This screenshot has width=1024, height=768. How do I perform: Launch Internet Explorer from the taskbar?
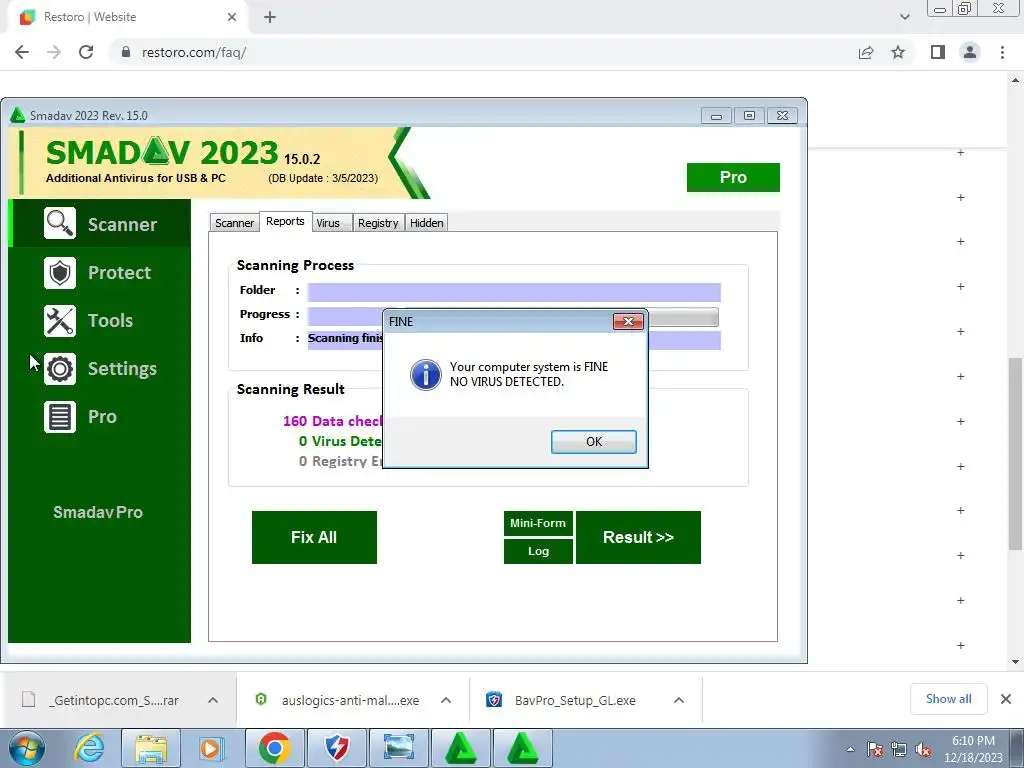(89, 748)
